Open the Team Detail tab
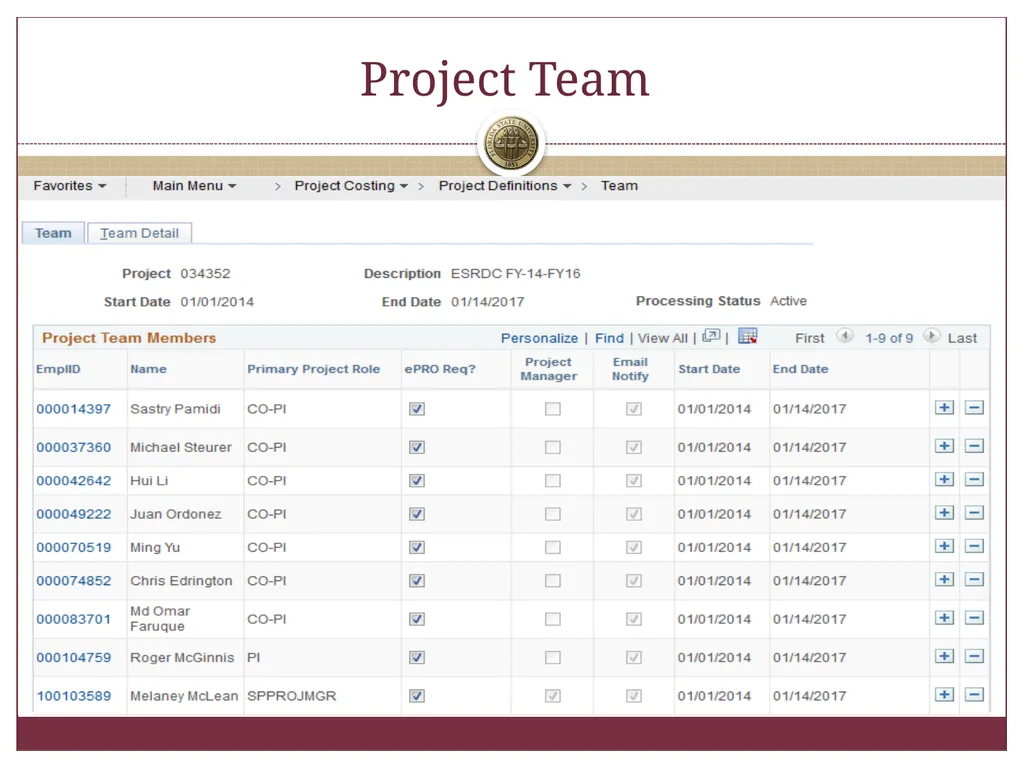The width and height of the screenshot is (1024, 768). 139,233
